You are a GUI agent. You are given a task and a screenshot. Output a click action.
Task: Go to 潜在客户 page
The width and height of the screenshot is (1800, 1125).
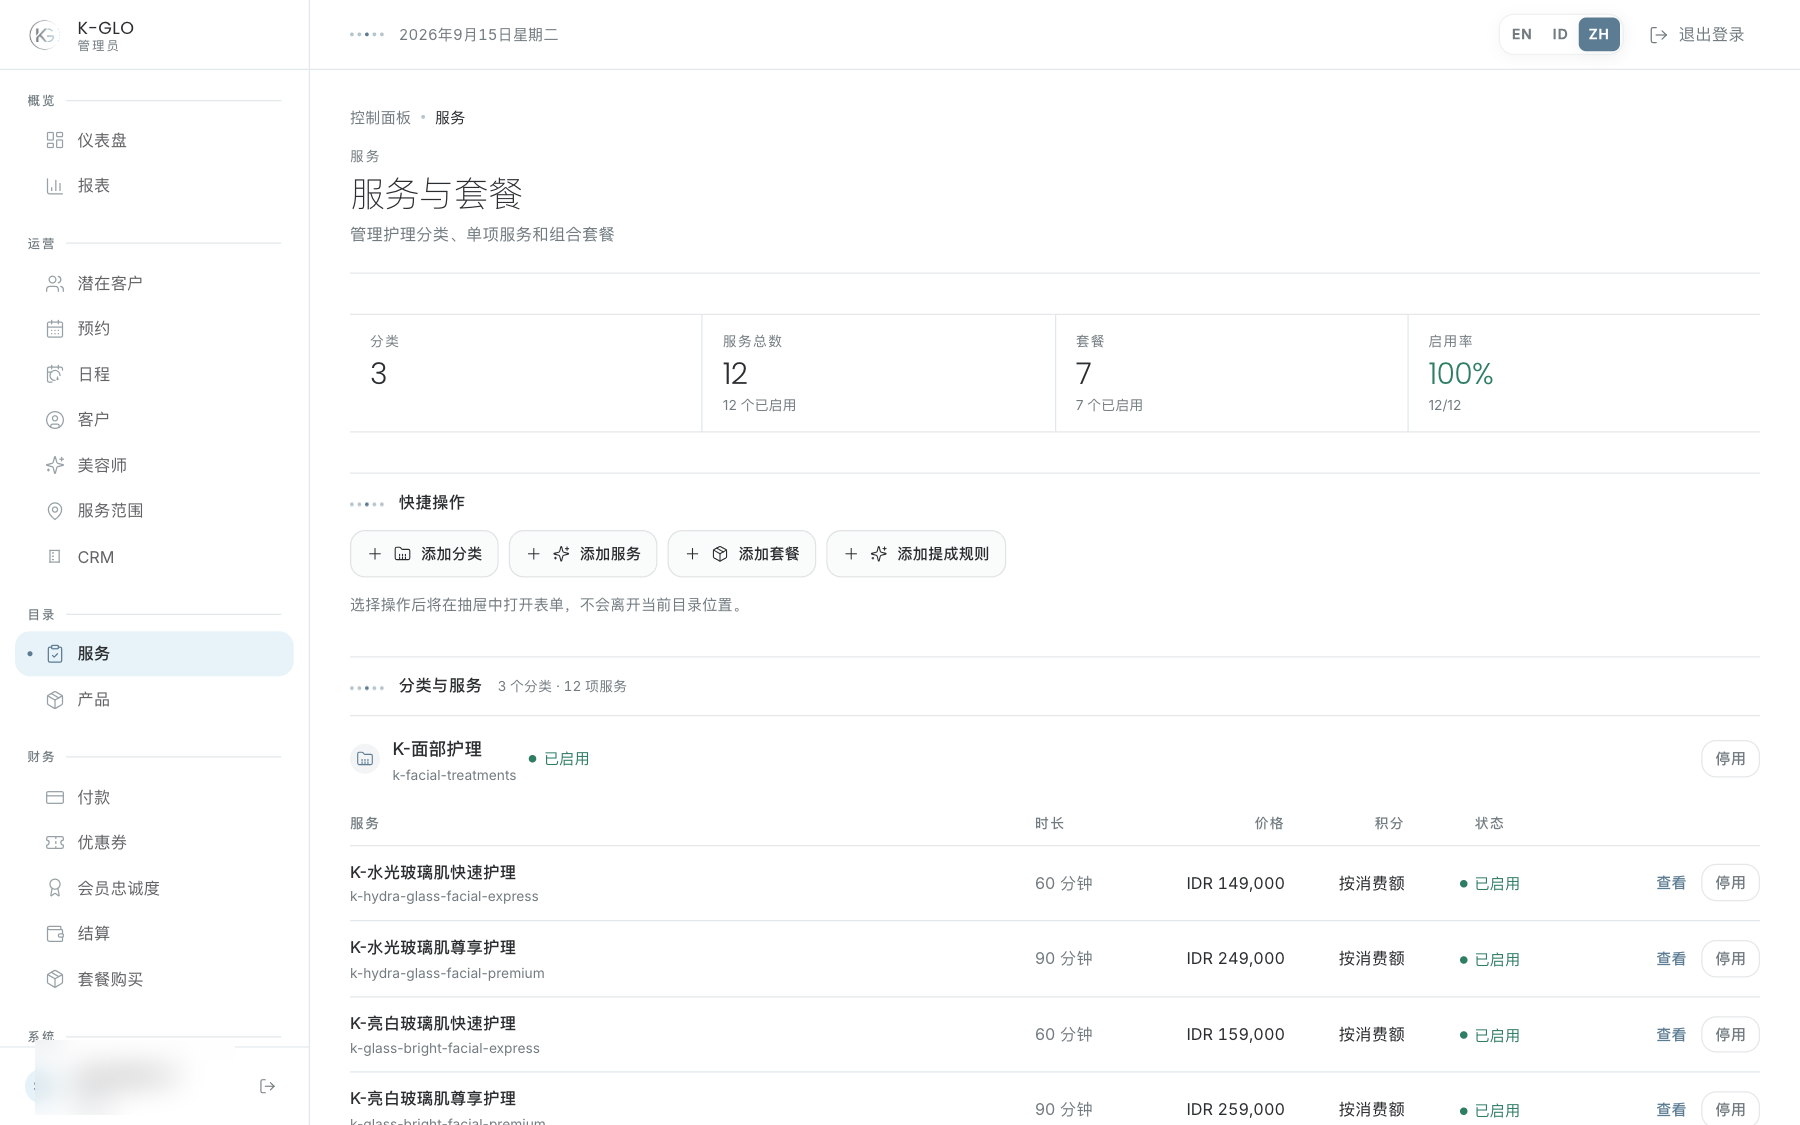(155, 284)
